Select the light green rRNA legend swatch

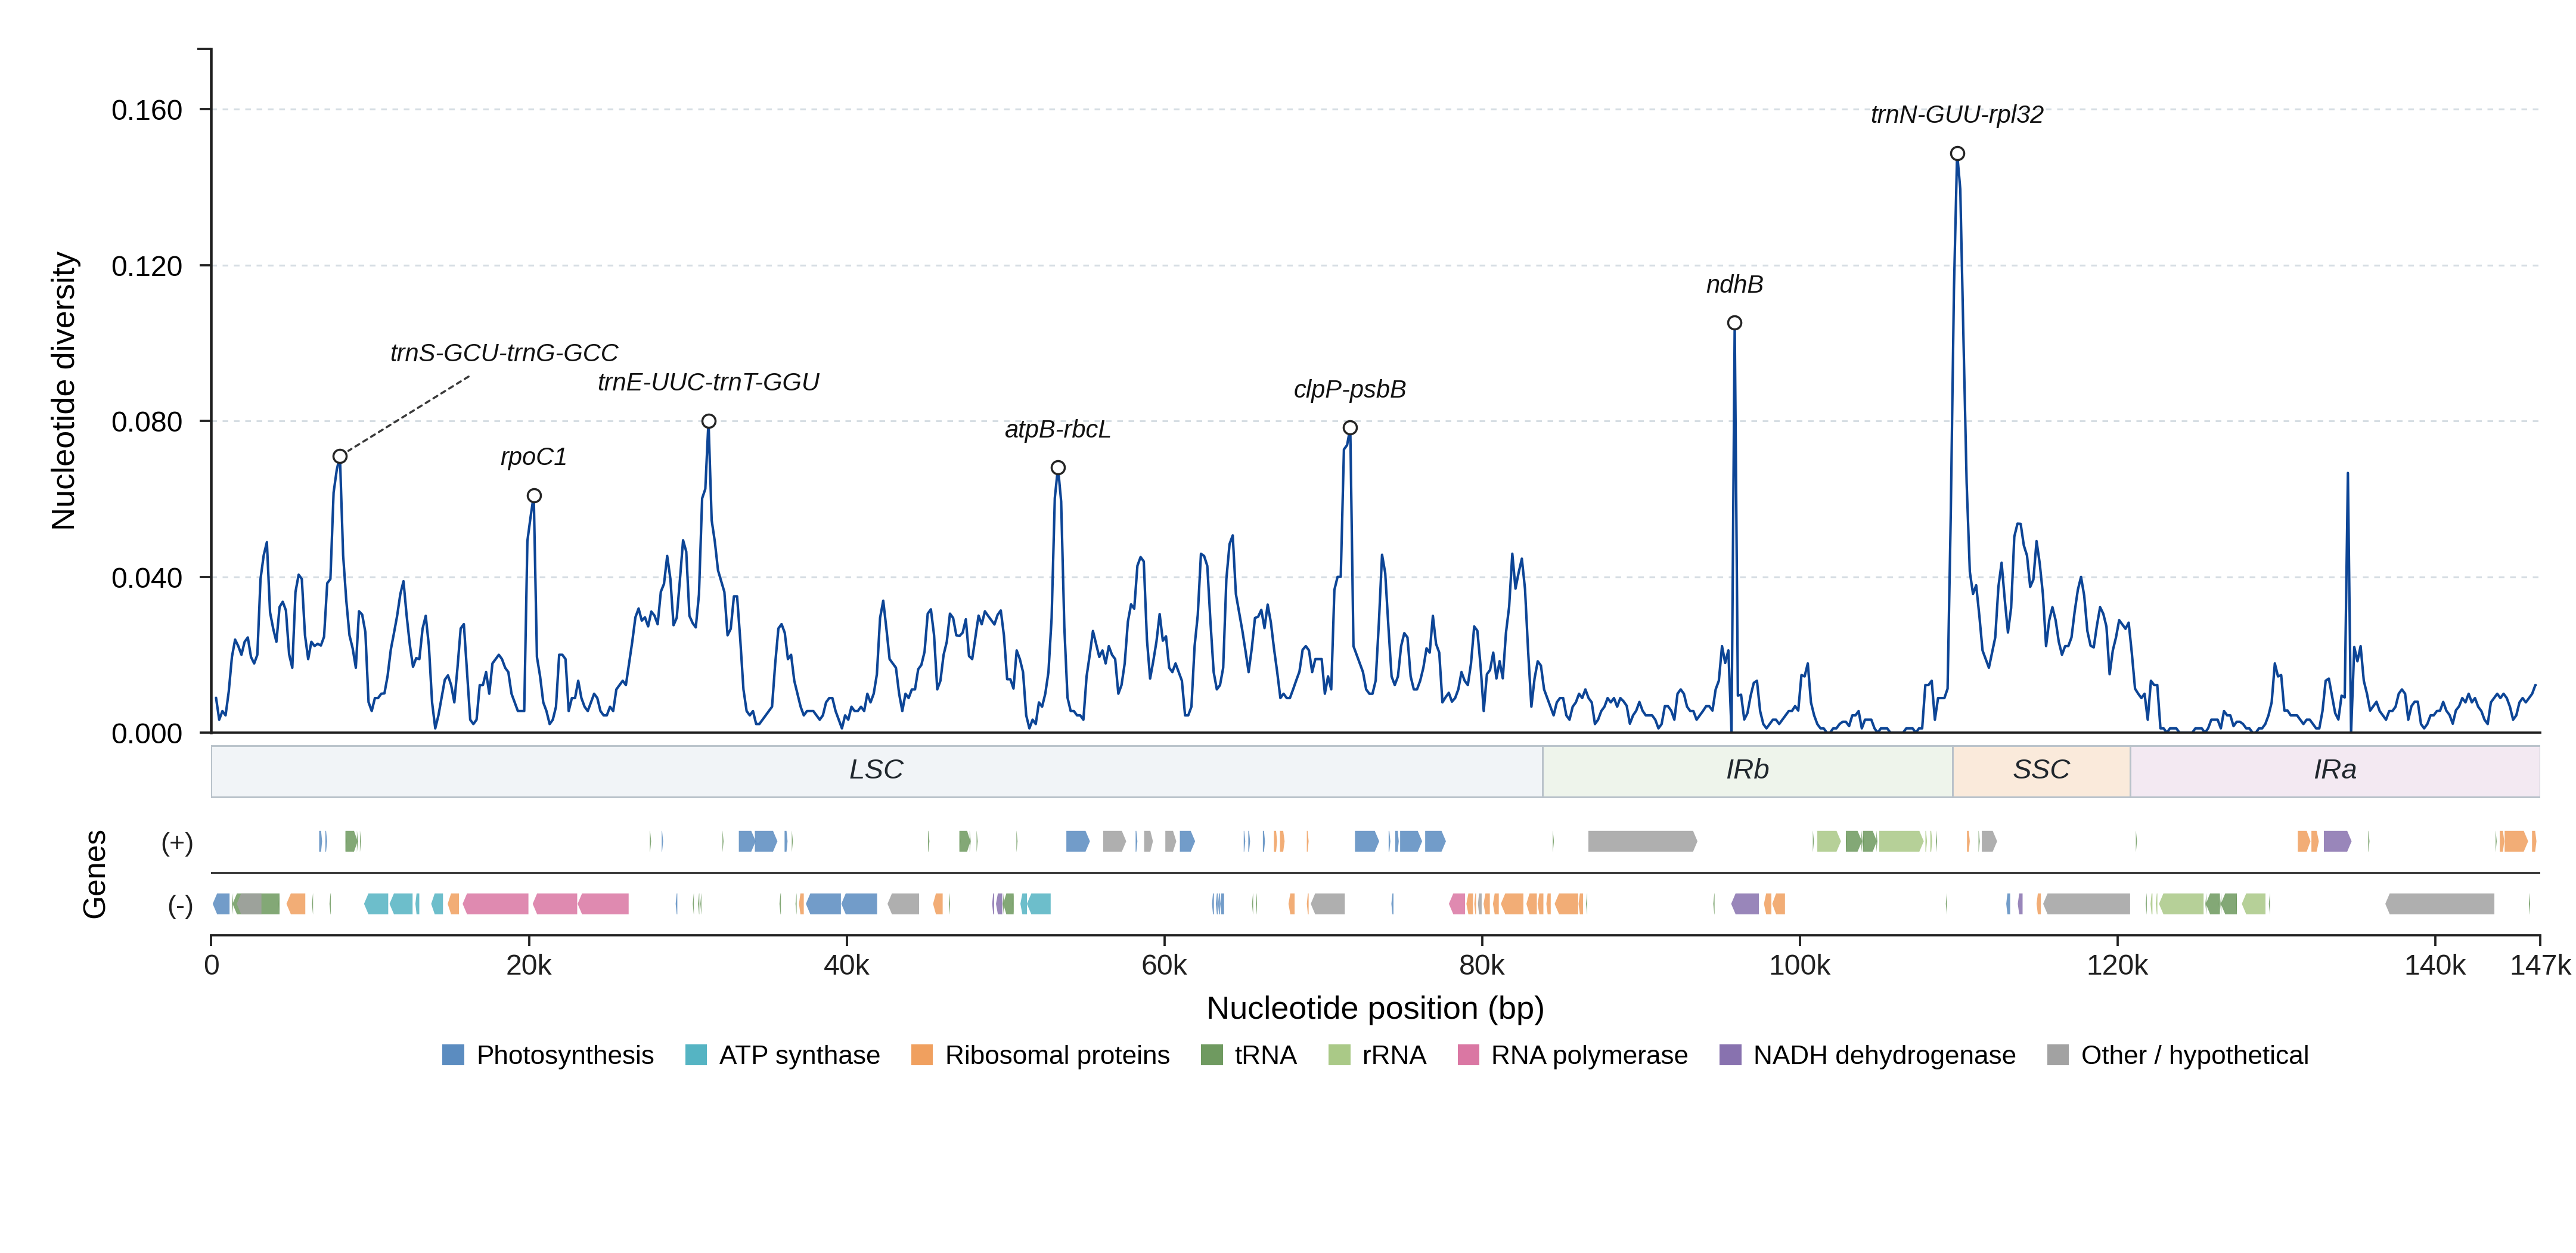(1339, 1055)
